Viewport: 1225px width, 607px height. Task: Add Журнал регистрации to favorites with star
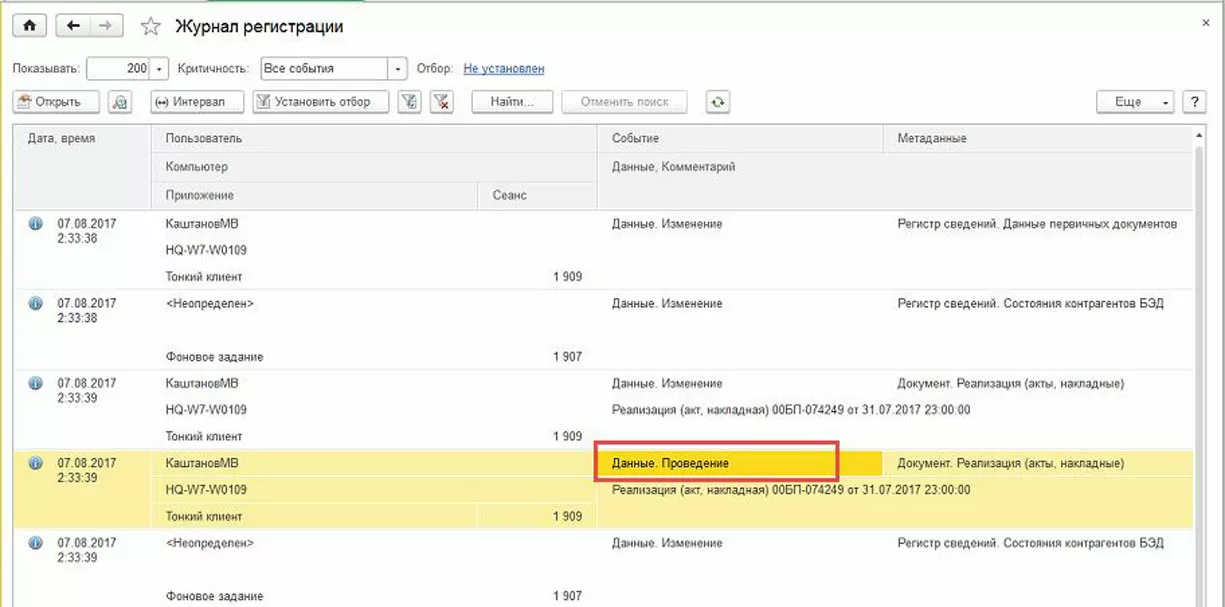pyautogui.click(x=151, y=27)
